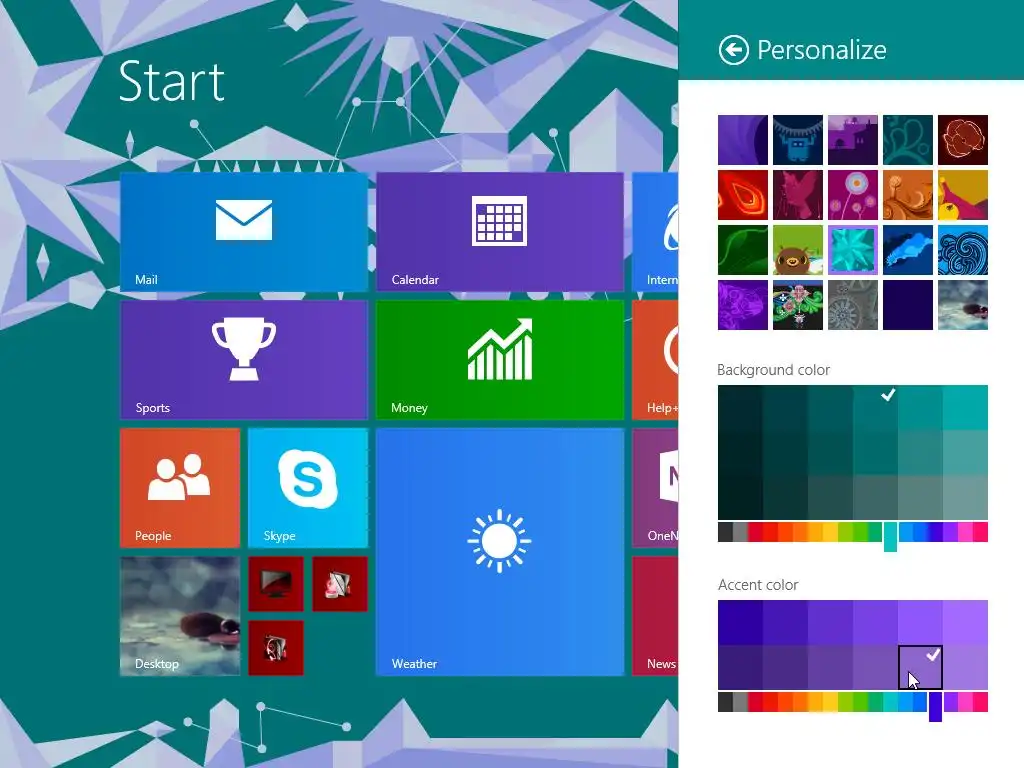The image size is (1024, 768).
Task: Choose the colorful floral on black background
Action: [x=797, y=304]
